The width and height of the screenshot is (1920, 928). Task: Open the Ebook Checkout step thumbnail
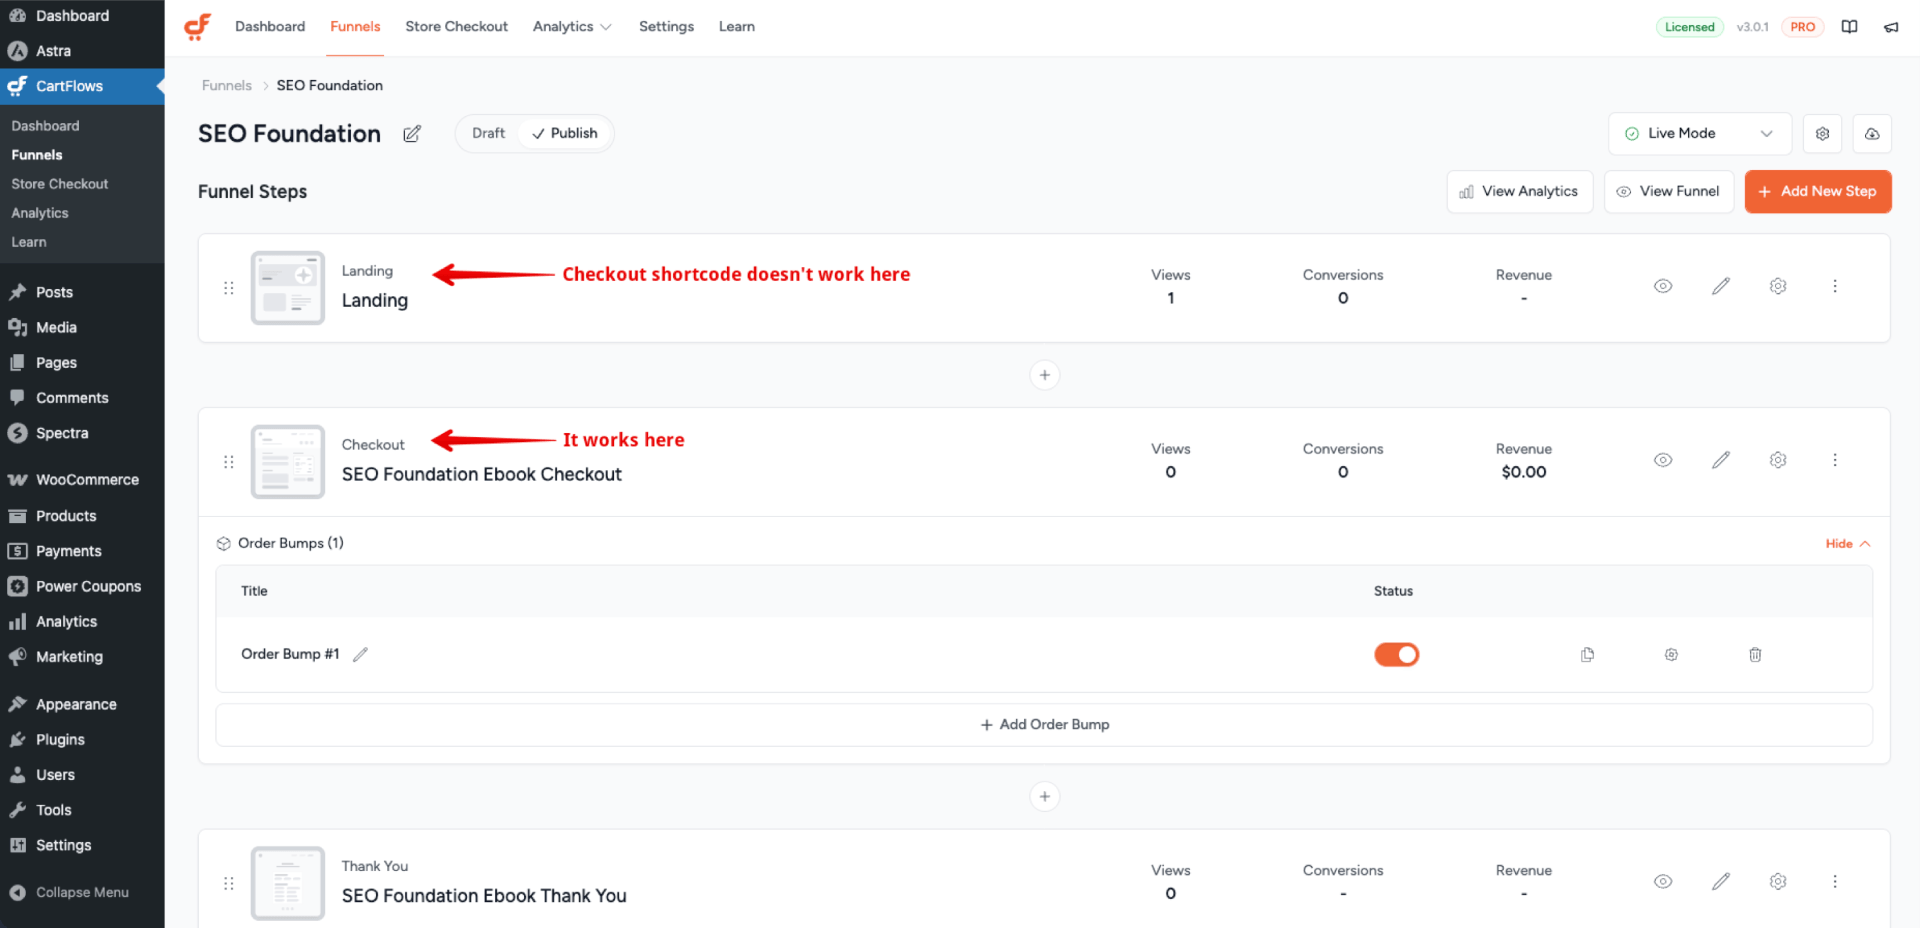(288, 462)
